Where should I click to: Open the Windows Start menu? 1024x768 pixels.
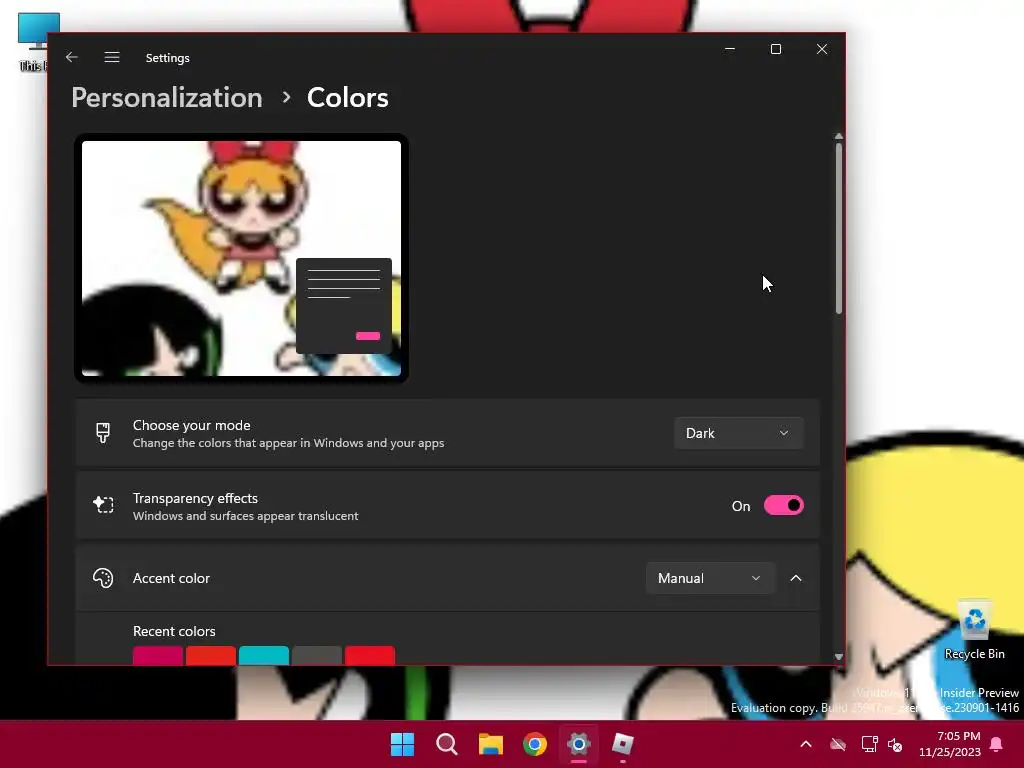[x=402, y=744]
